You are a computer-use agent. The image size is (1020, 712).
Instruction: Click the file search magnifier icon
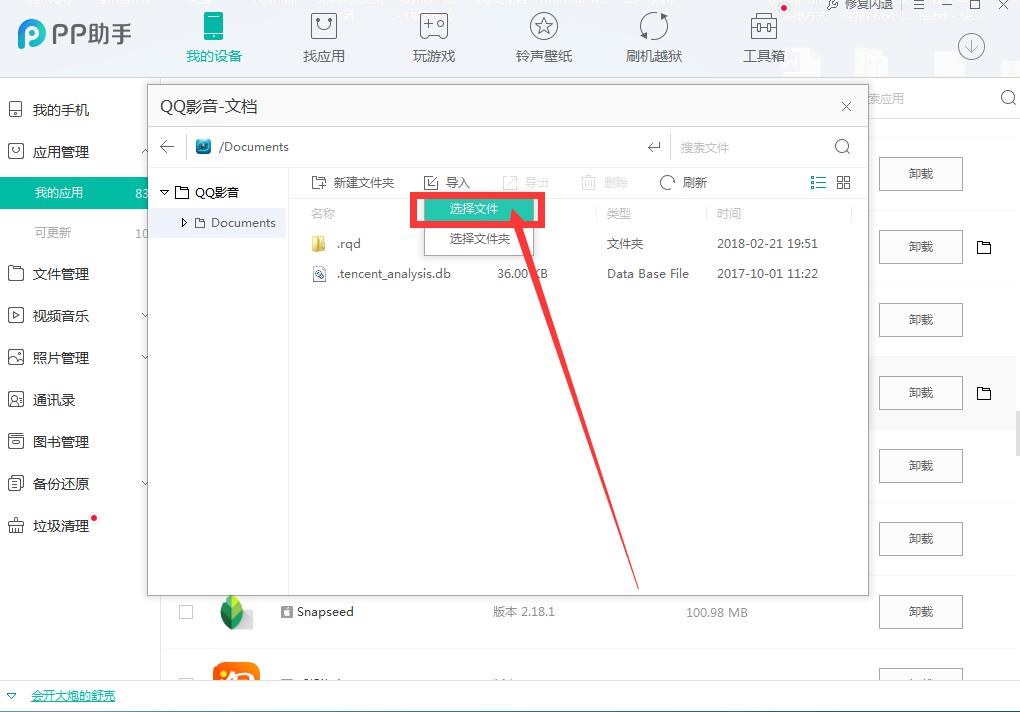pos(842,146)
